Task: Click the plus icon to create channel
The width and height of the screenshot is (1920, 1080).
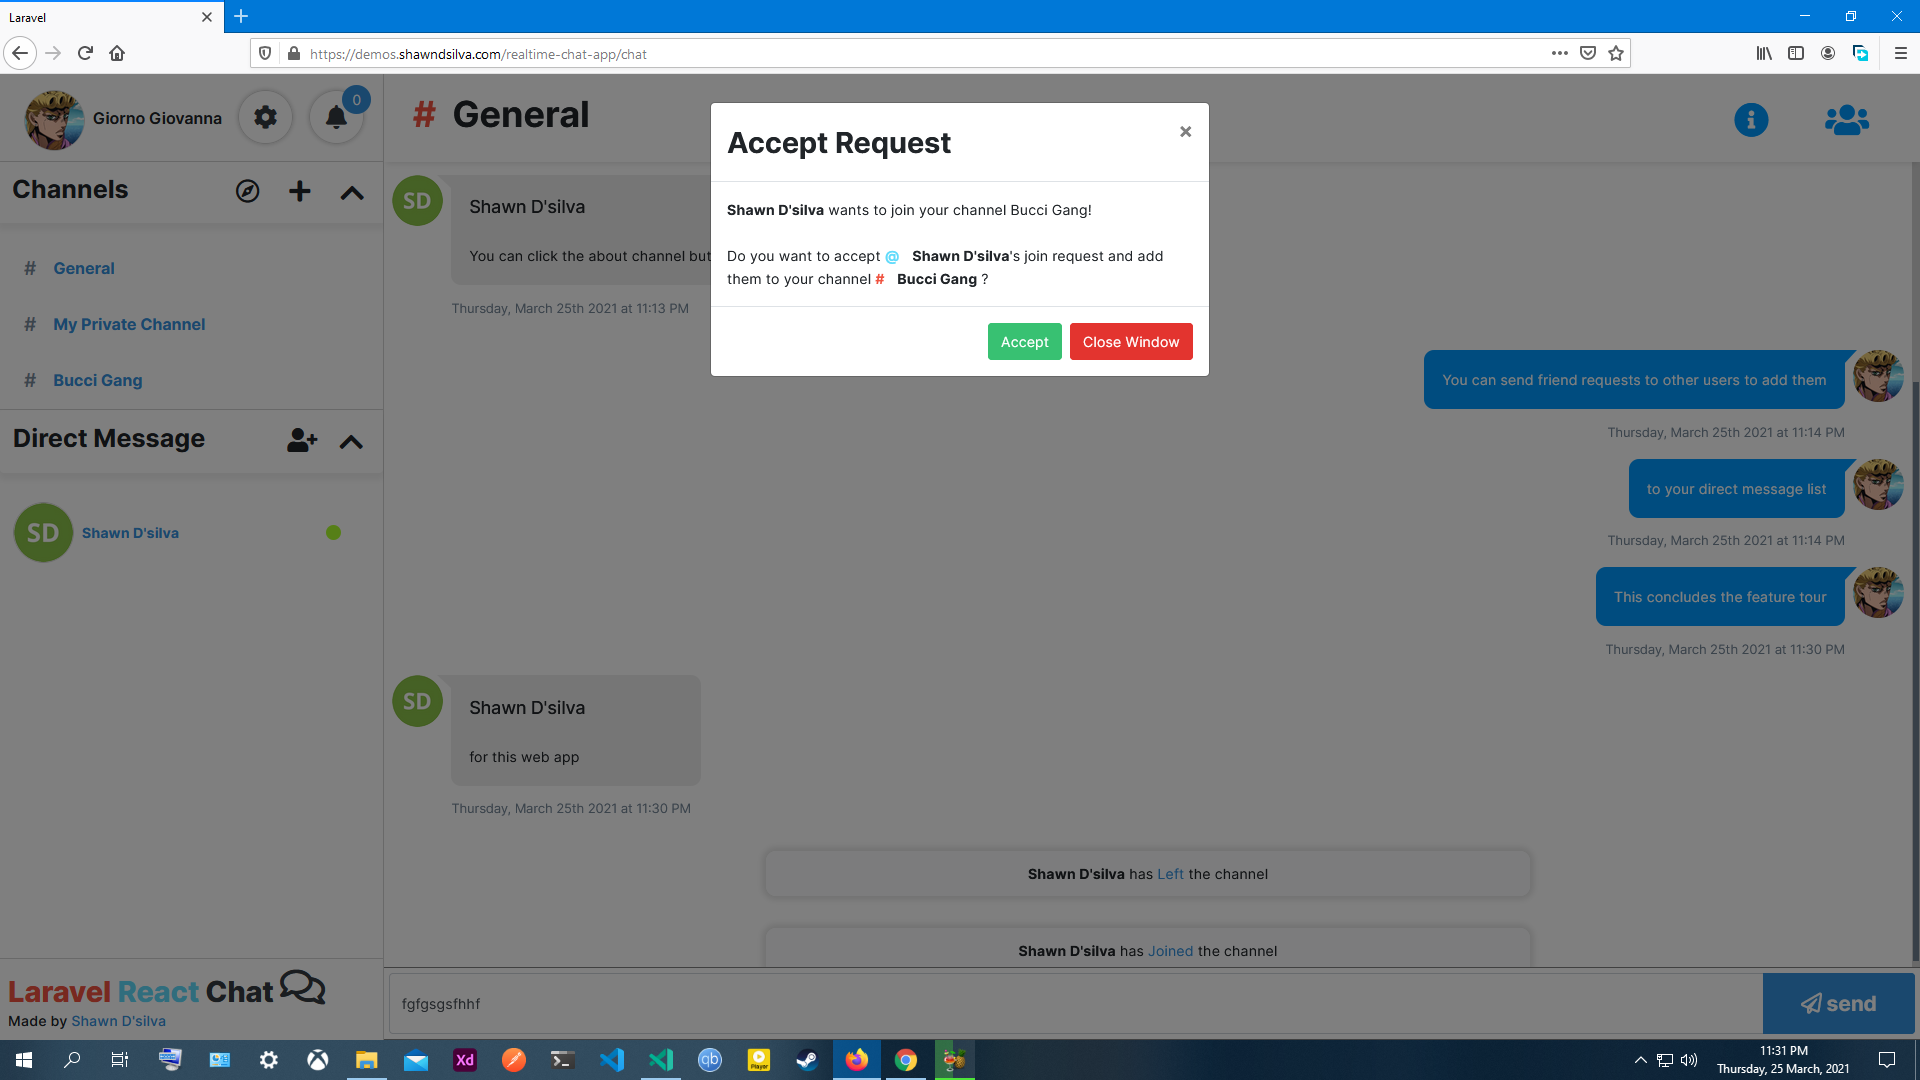Action: [x=299, y=191]
